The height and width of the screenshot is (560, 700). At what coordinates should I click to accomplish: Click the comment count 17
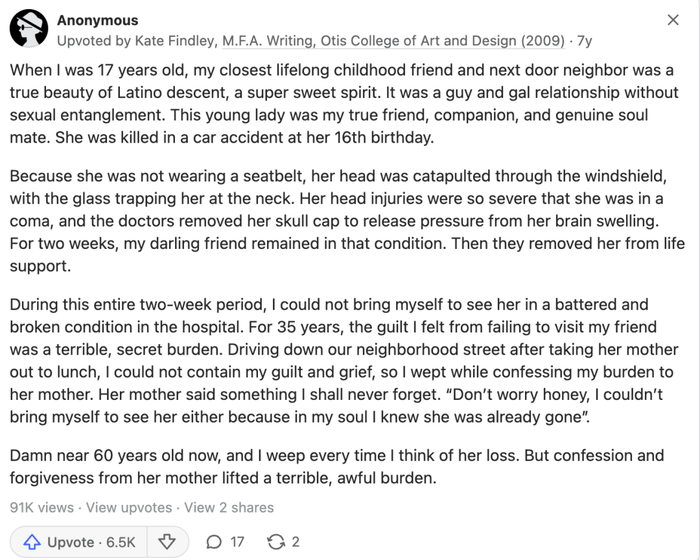point(237,542)
